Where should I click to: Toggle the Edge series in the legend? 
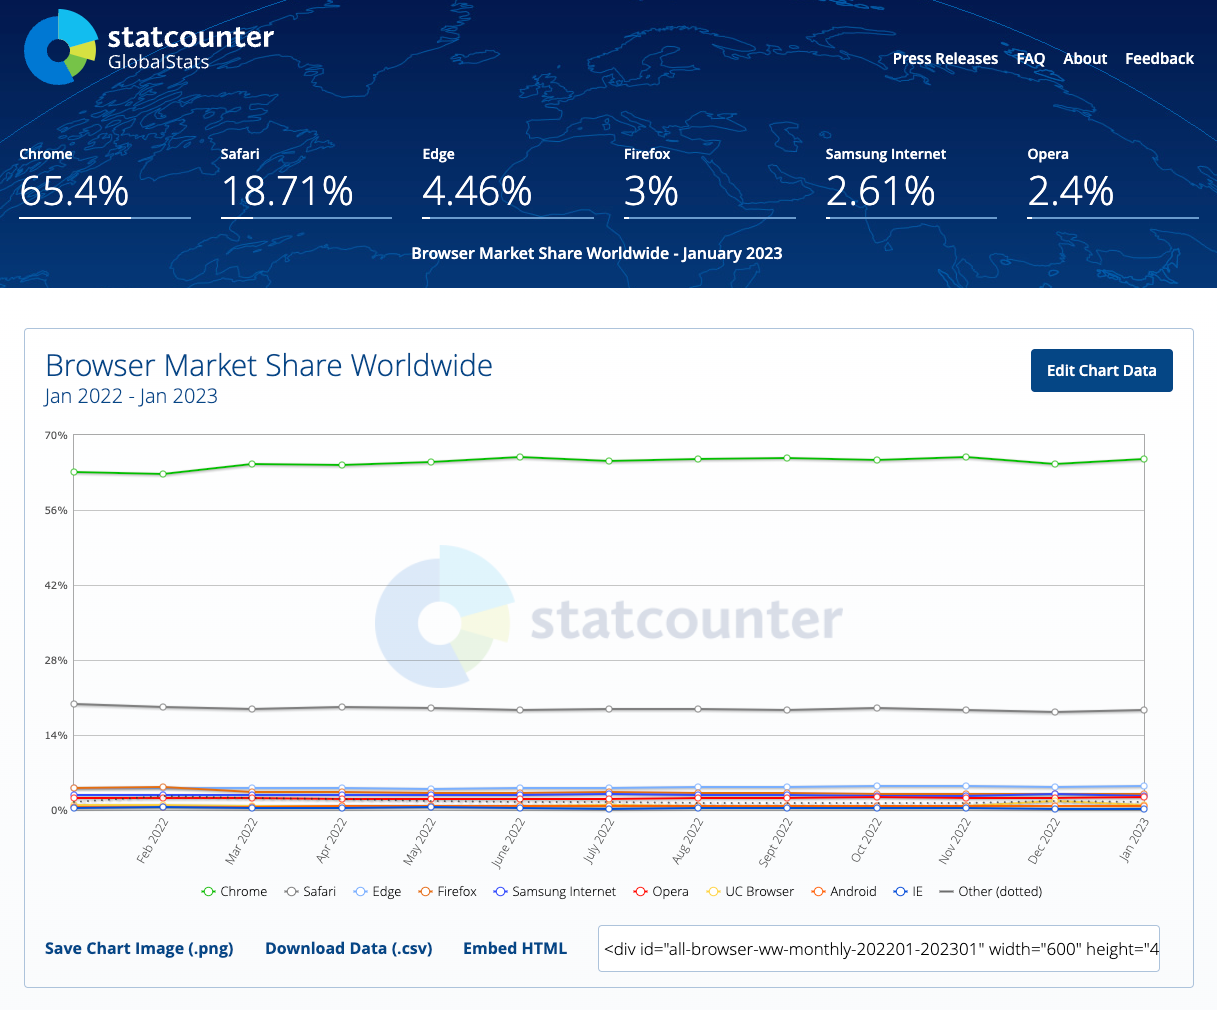(377, 891)
